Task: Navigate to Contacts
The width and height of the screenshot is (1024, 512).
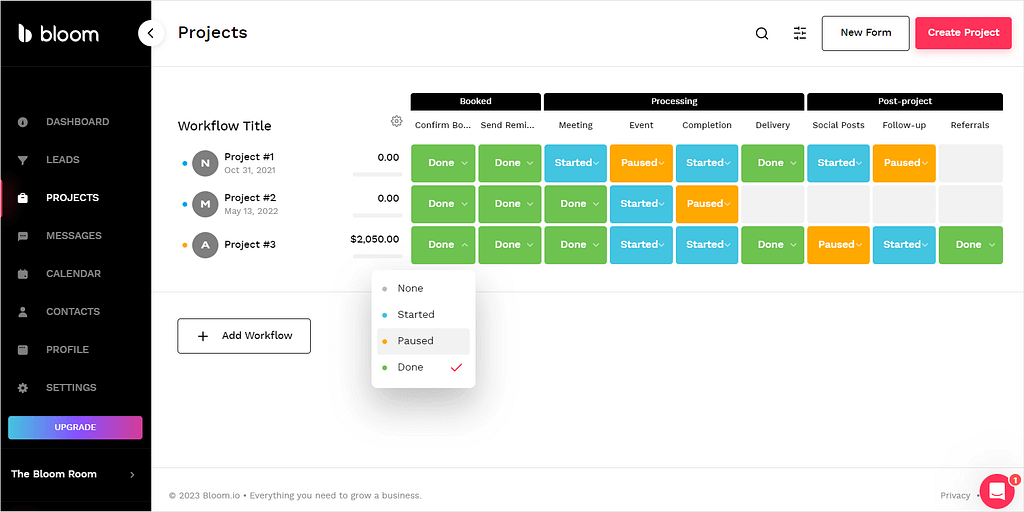Action: click(75, 312)
